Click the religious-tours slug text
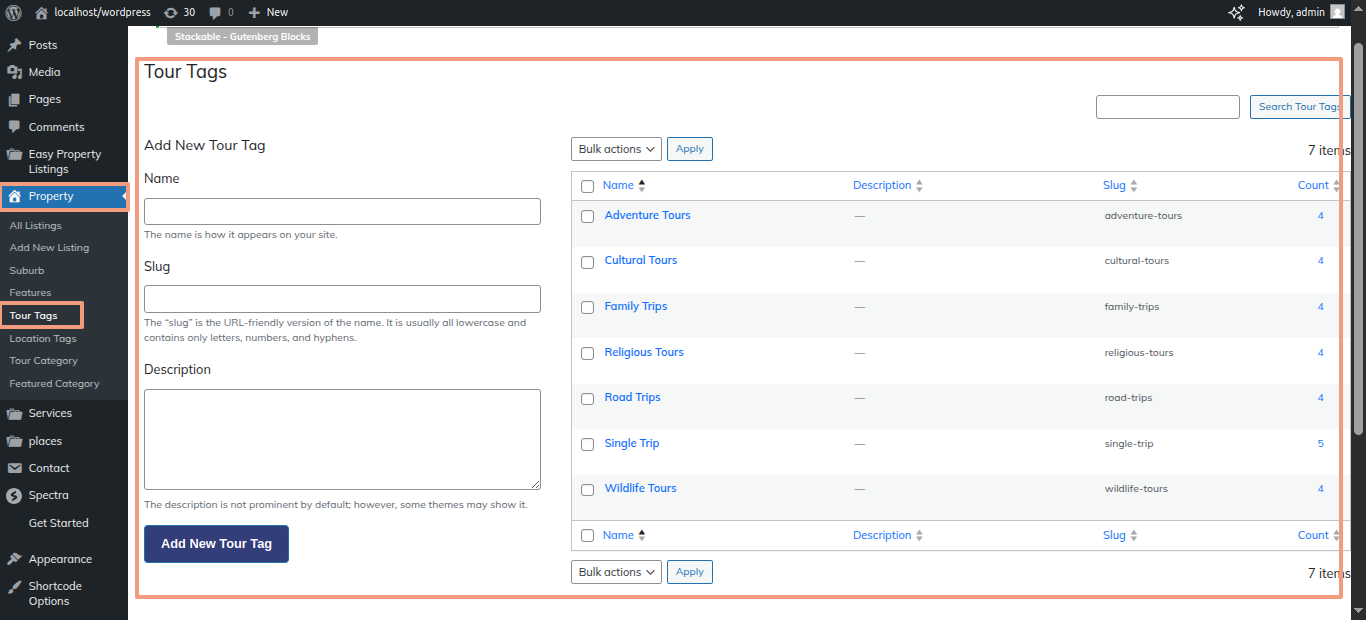Screen dimensions: 1366x620 coord(1139,353)
